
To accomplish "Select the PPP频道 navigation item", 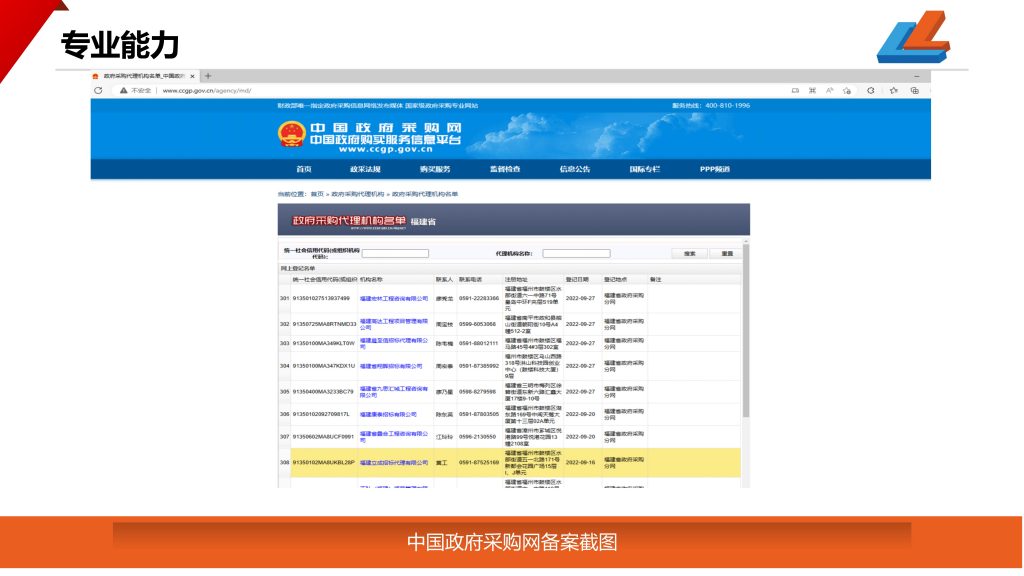I will [x=714, y=169].
